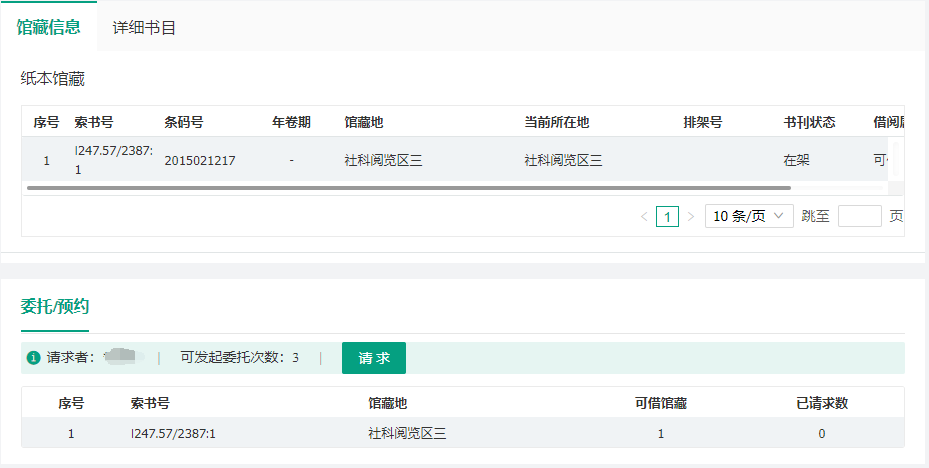This screenshot has height=468, width=929.
Task: Click the 在架 status cell
Action: [x=797, y=160]
